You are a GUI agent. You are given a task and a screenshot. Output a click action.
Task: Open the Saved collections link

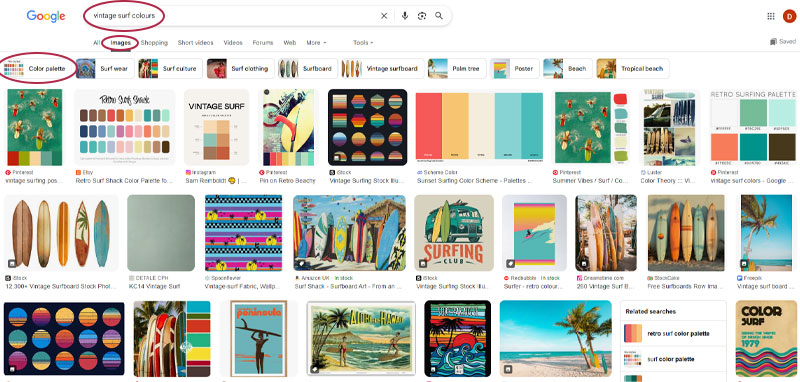783,42
